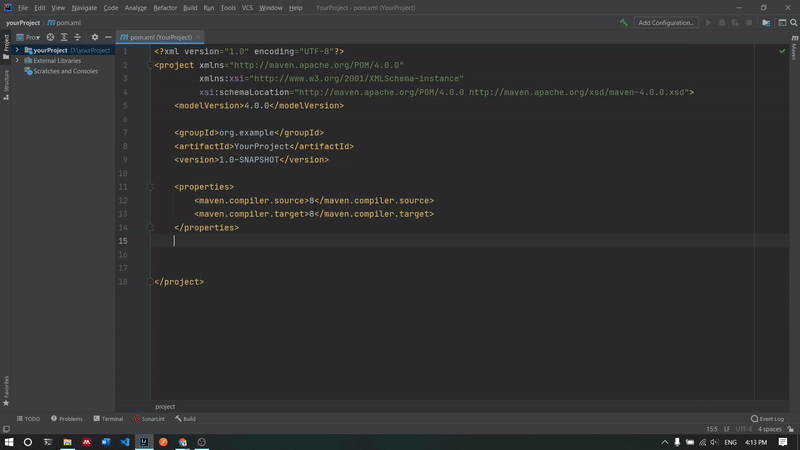Open the 4 spaces indent dropdown
The width and height of the screenshot is (800, 450).
(x=769, y=429)
